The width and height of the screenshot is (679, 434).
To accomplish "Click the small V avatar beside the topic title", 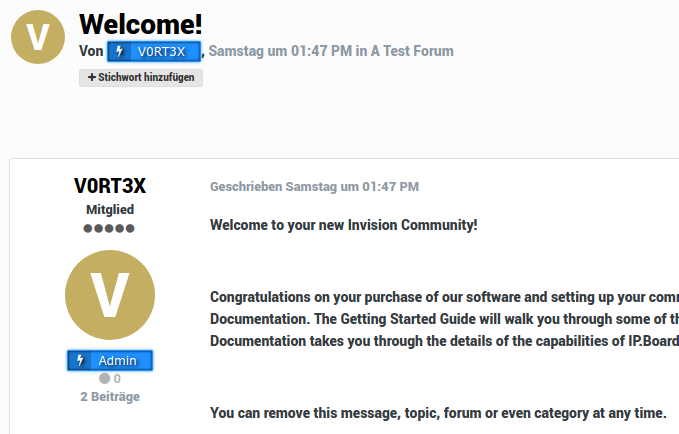I will tap(38, 38).
